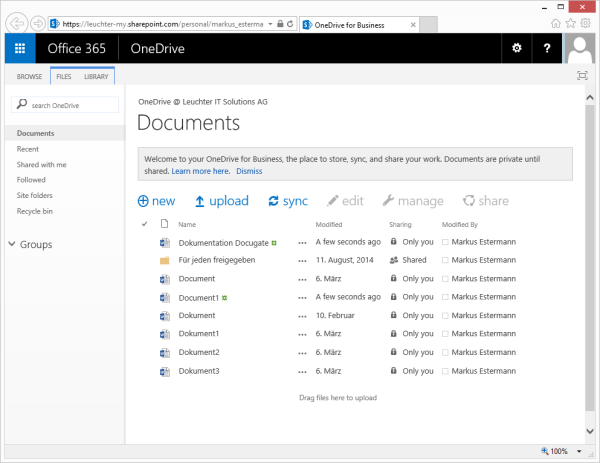This screenshot has width=600, height=463.
Task: Go forward with the browser forward arrow
Action: pos(38,24)
